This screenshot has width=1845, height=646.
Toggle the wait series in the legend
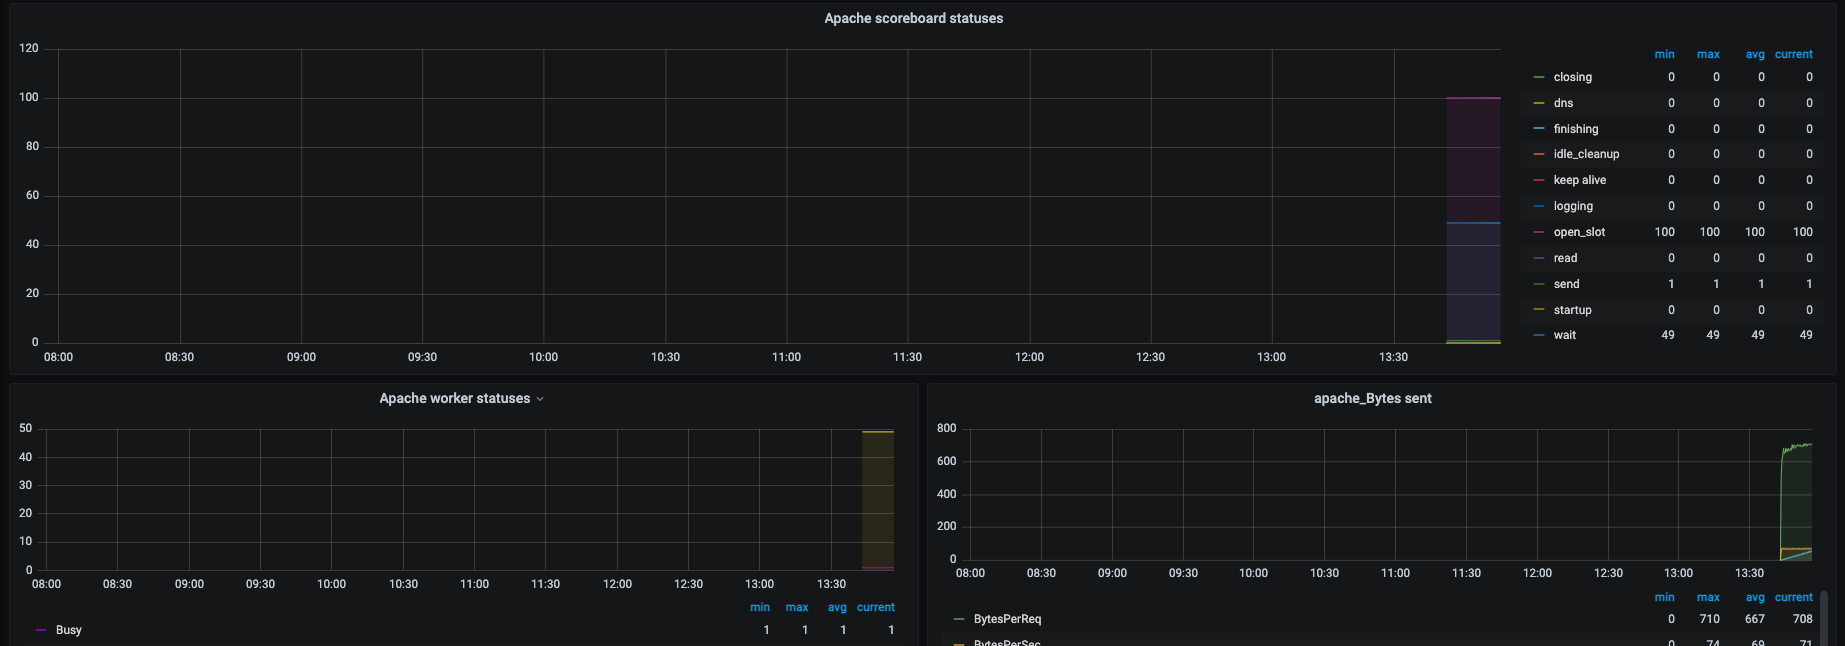click(1564, 335)
